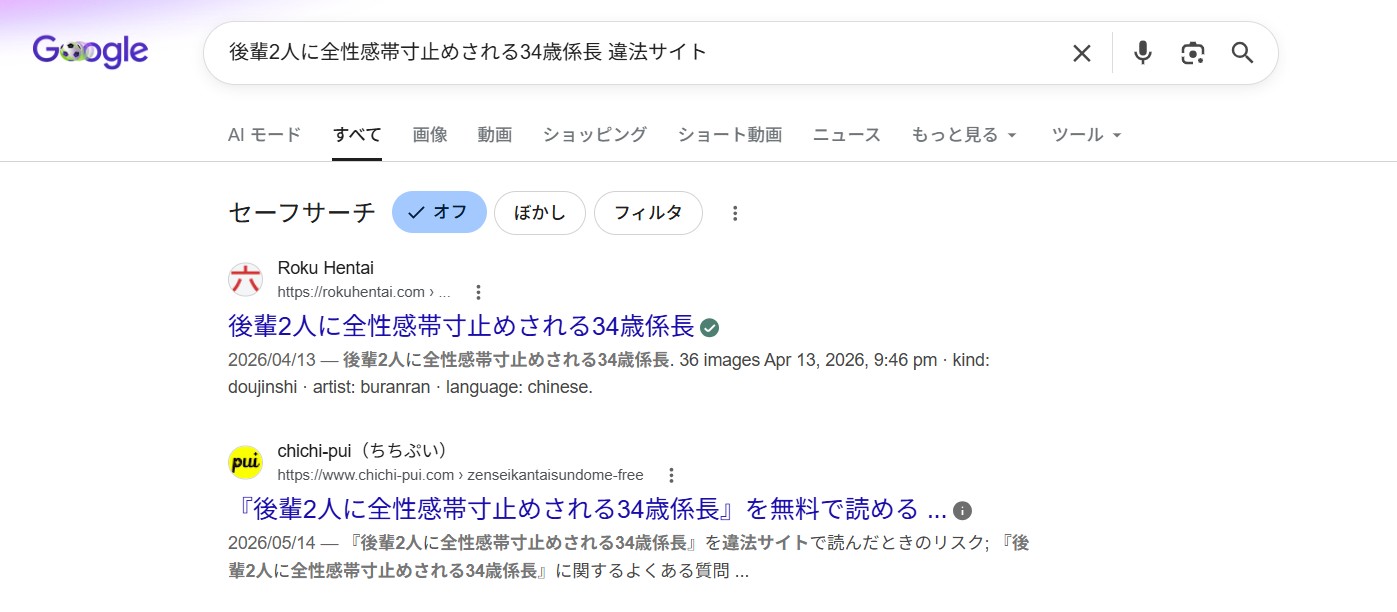Click the verified badge on the Roku Hentai title
This screenshot has height=612, width=1397.
pyautogui.click(x=710, y=327)
